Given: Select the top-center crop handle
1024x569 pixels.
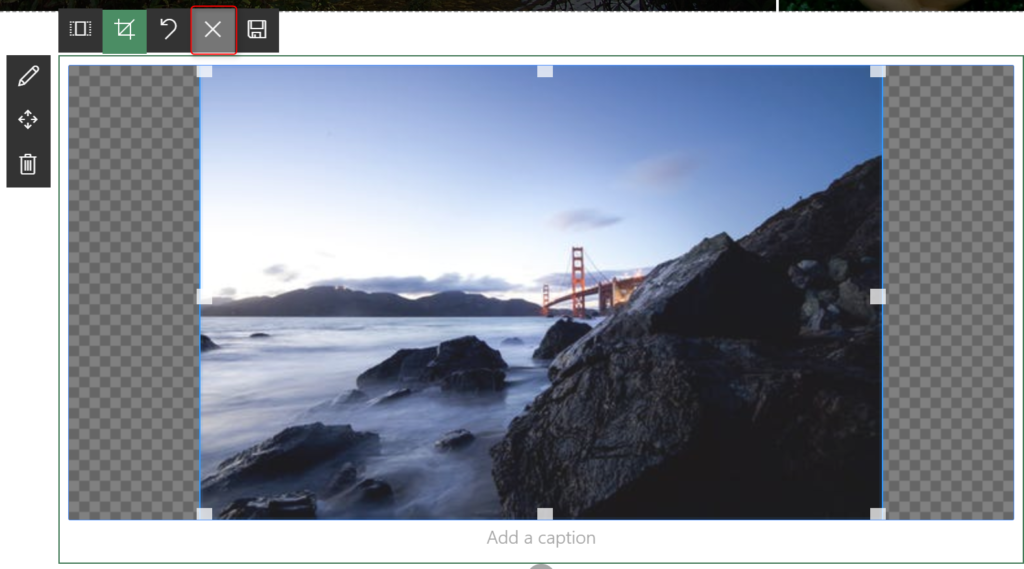Looking at the screenshot, I should coord(545,71).
